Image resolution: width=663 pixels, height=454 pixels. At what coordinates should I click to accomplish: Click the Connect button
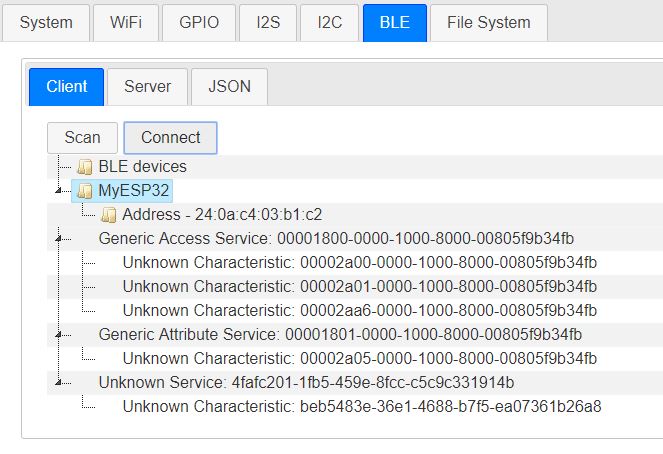170,138
